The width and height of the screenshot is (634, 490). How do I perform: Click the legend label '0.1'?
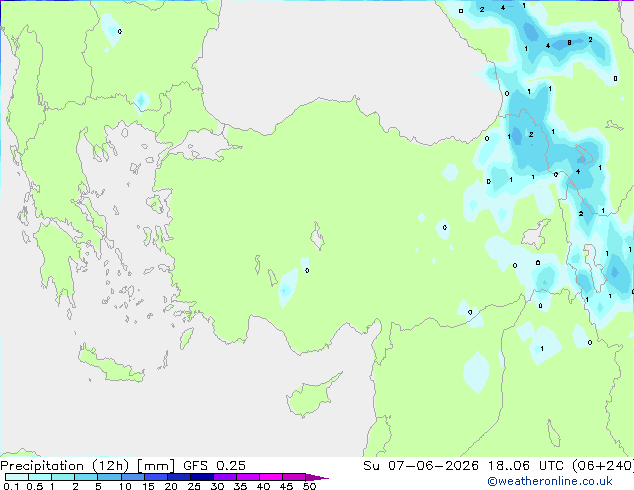[11, 486]
